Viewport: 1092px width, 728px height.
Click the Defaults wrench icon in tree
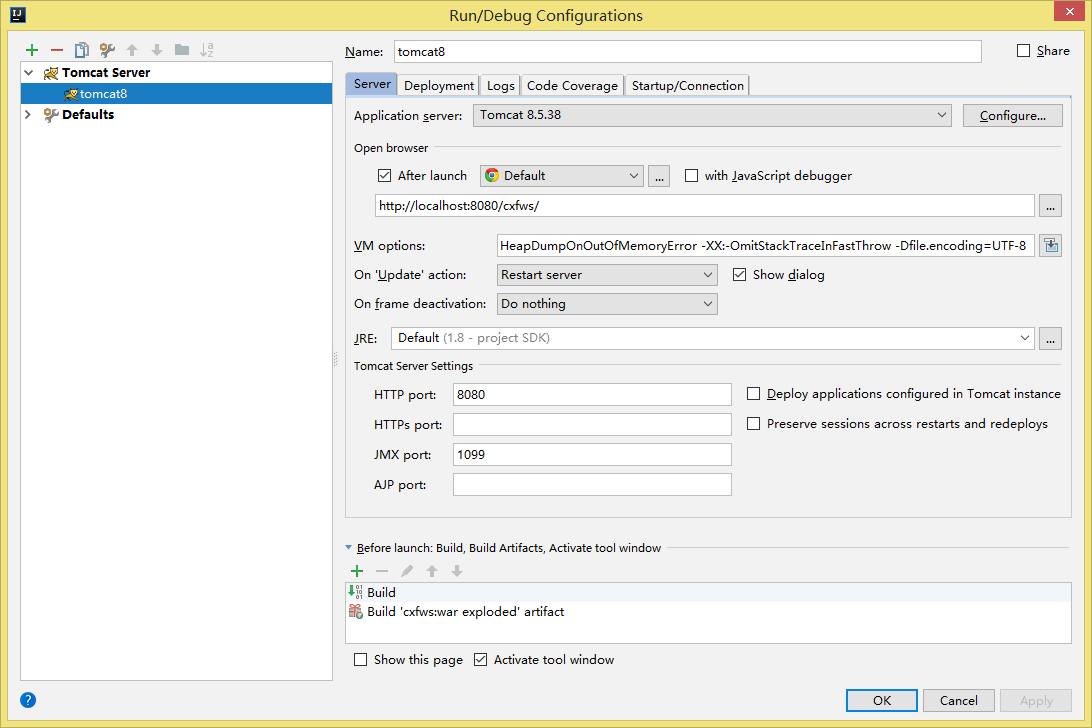pyautogui.click(x=51, y=115)
